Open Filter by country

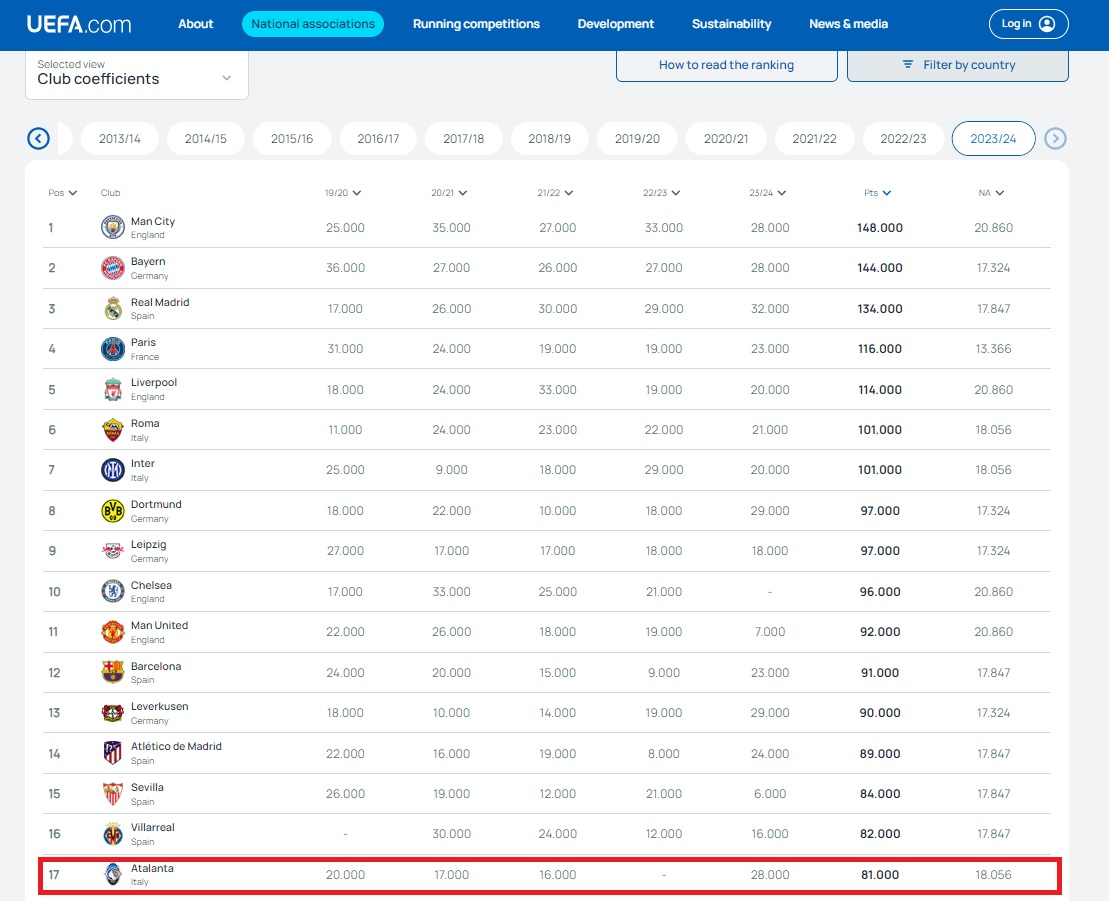click(x=957, y=65)
